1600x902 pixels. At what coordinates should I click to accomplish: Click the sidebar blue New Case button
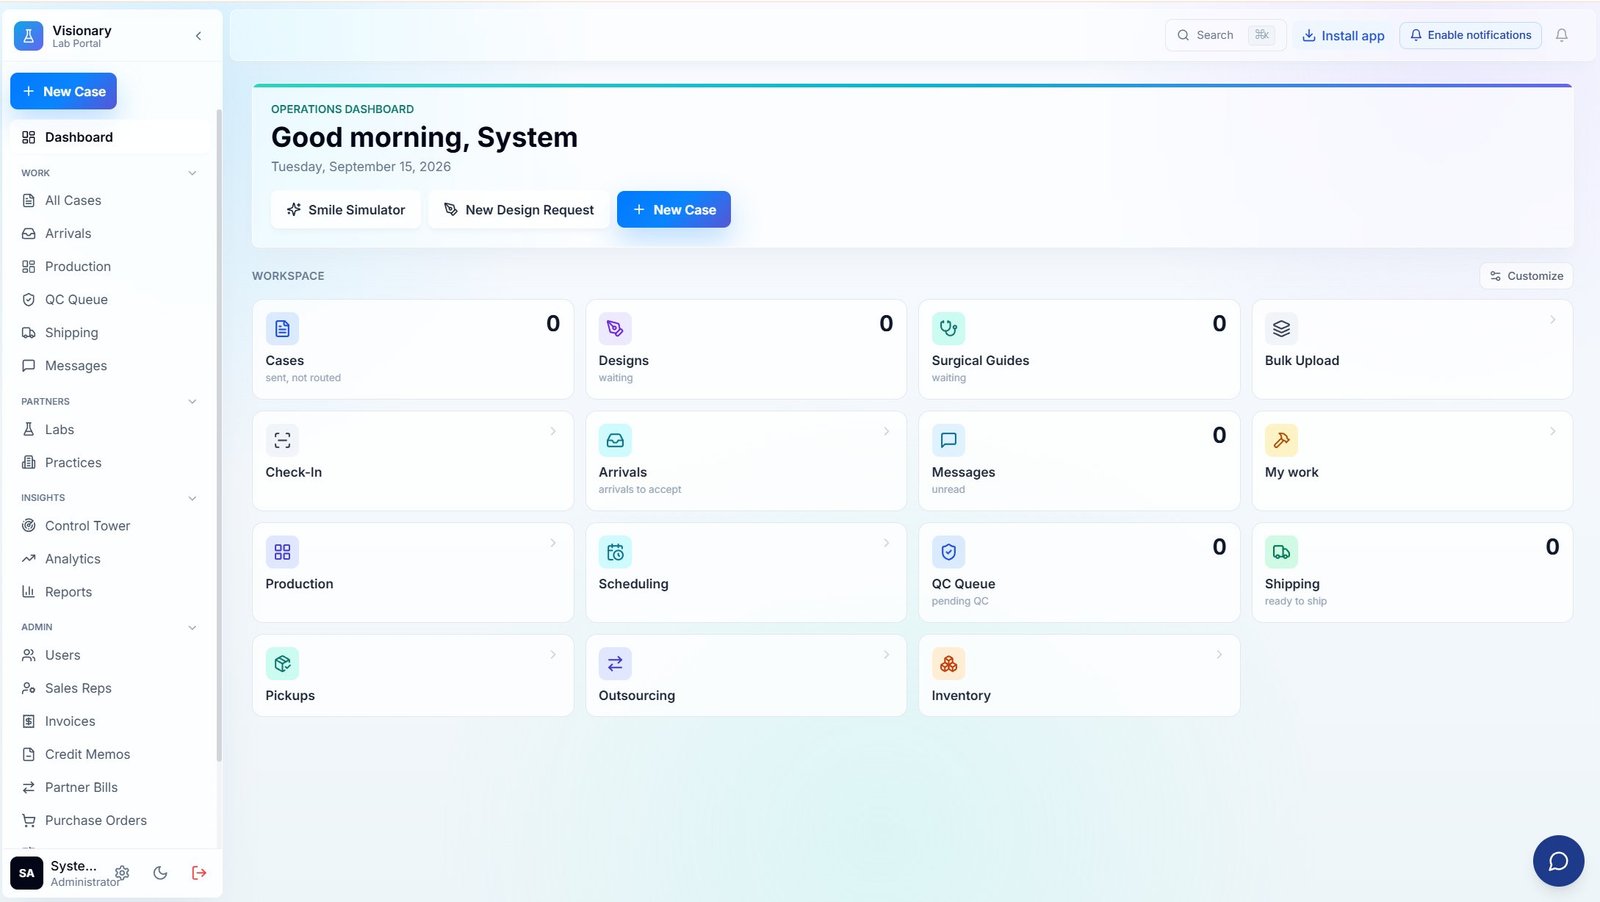(x=63, y=91)
